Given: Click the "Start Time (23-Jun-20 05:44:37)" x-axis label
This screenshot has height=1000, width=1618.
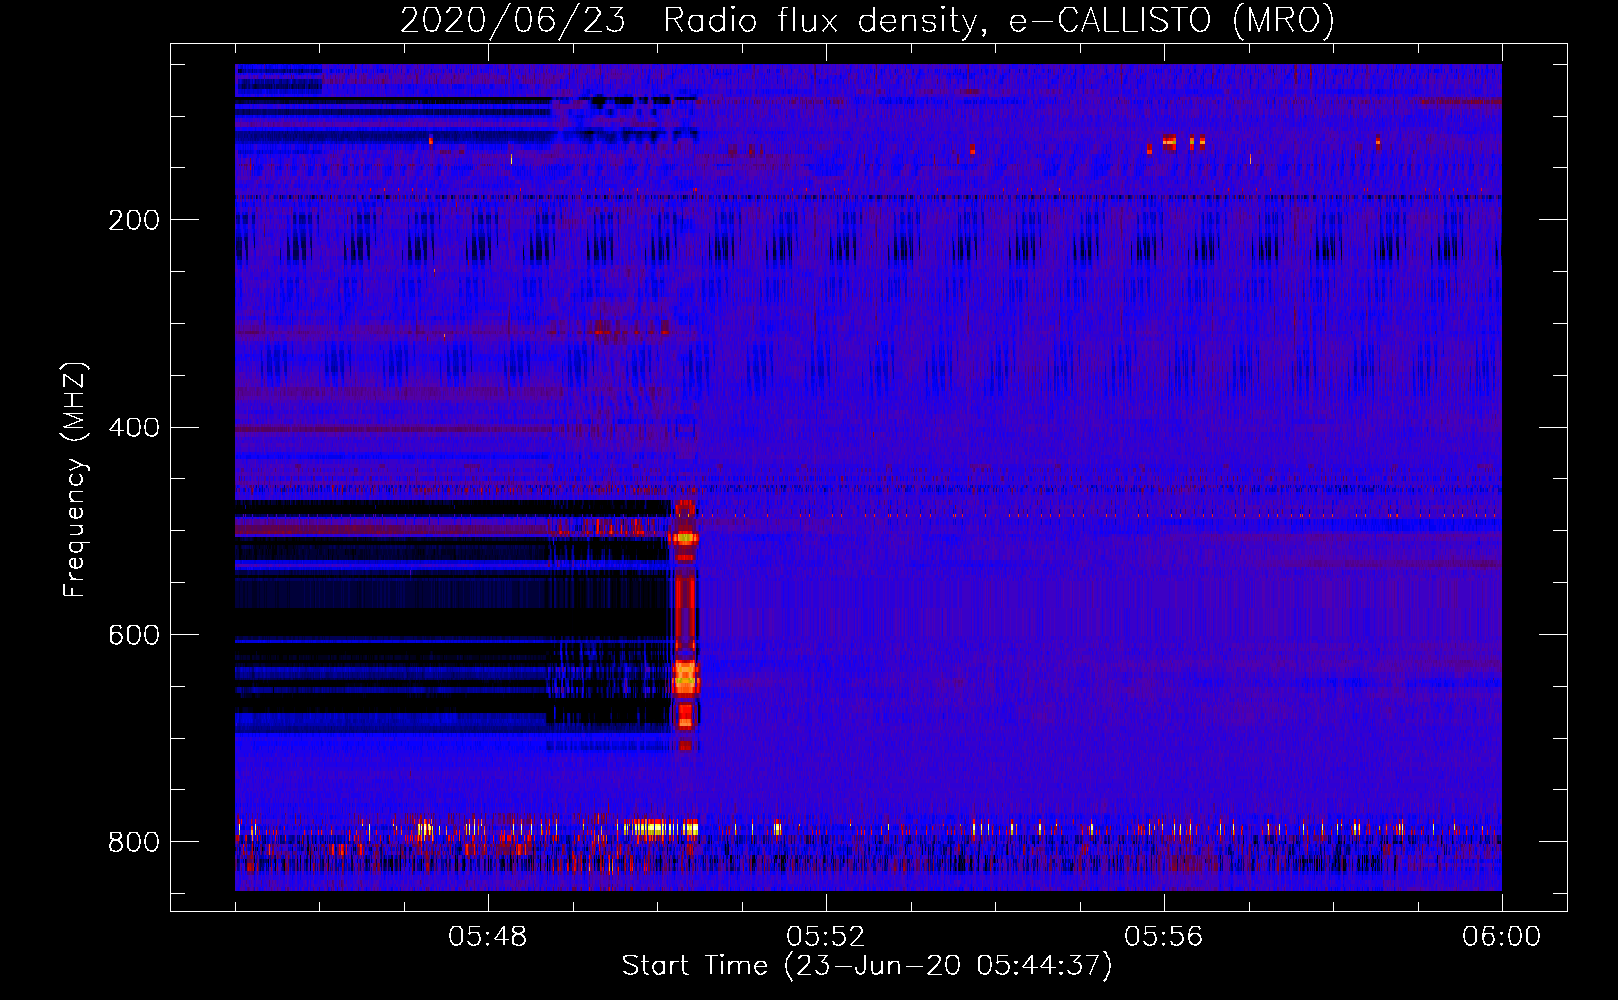Looking at the screenshot, I should [867, 966].
